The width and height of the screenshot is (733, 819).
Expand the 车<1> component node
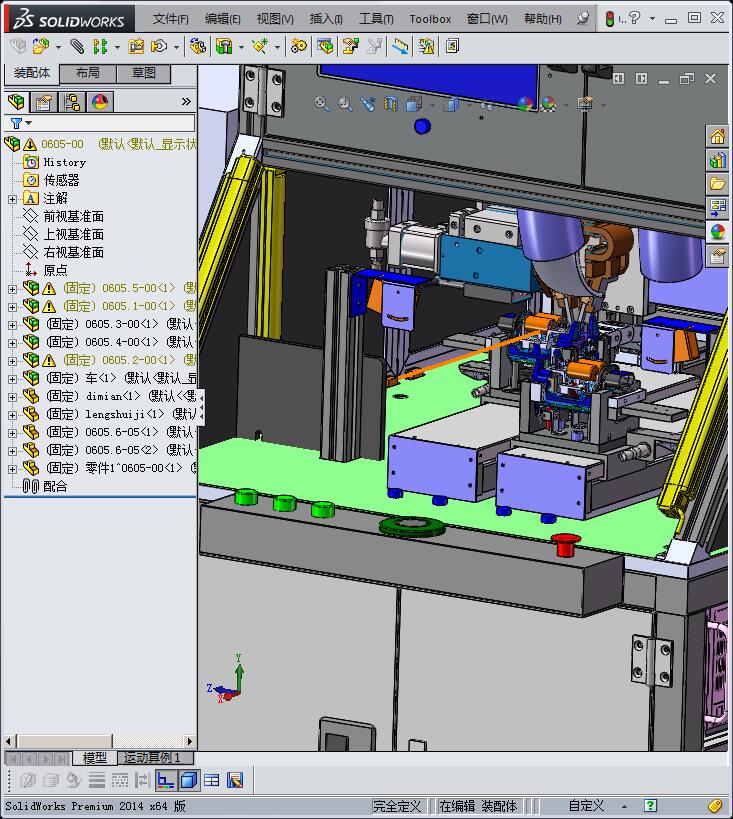(x=13, y=379)
